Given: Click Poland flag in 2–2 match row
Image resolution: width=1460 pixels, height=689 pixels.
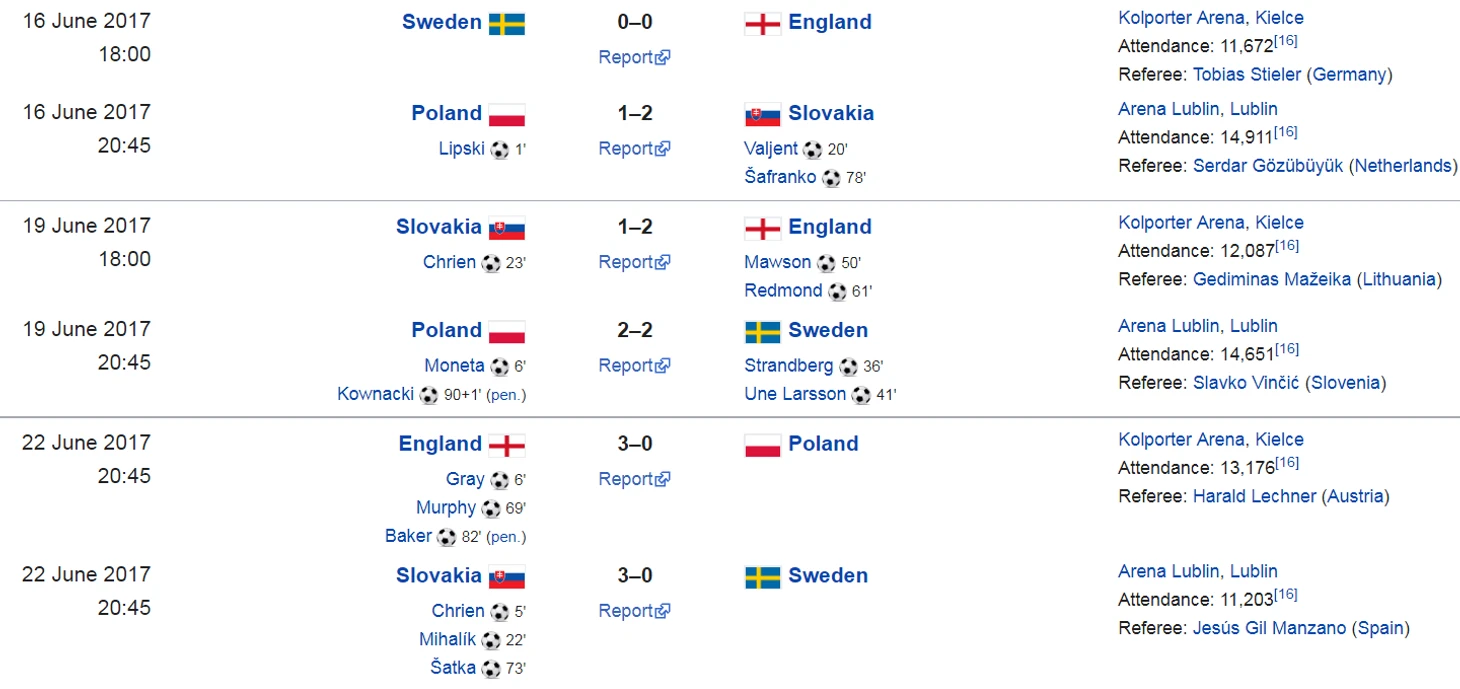Looking at the screenshot, I should [507, 332].
